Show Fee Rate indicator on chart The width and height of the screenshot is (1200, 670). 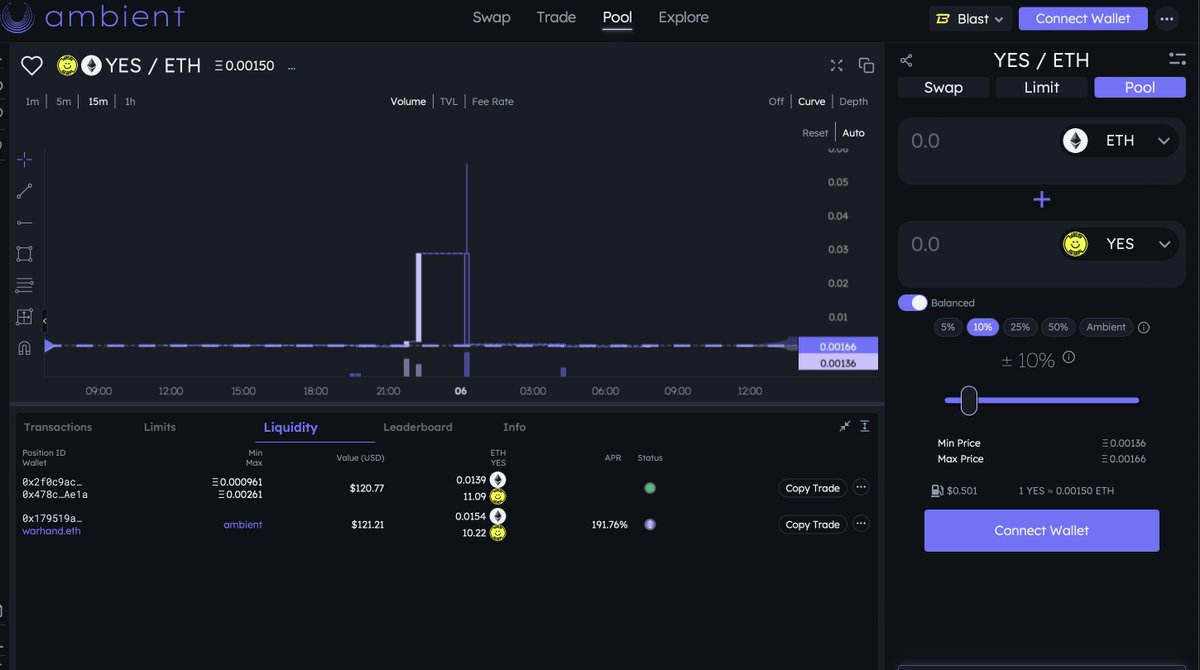click(x=493, y=102)
